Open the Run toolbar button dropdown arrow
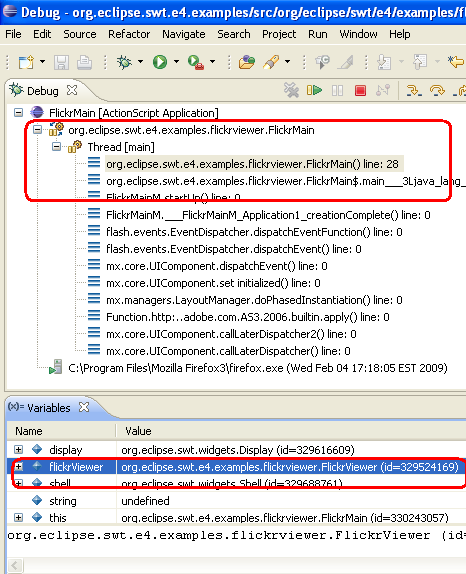The width and height of the screenshot is (466, 574). point(176,62)
